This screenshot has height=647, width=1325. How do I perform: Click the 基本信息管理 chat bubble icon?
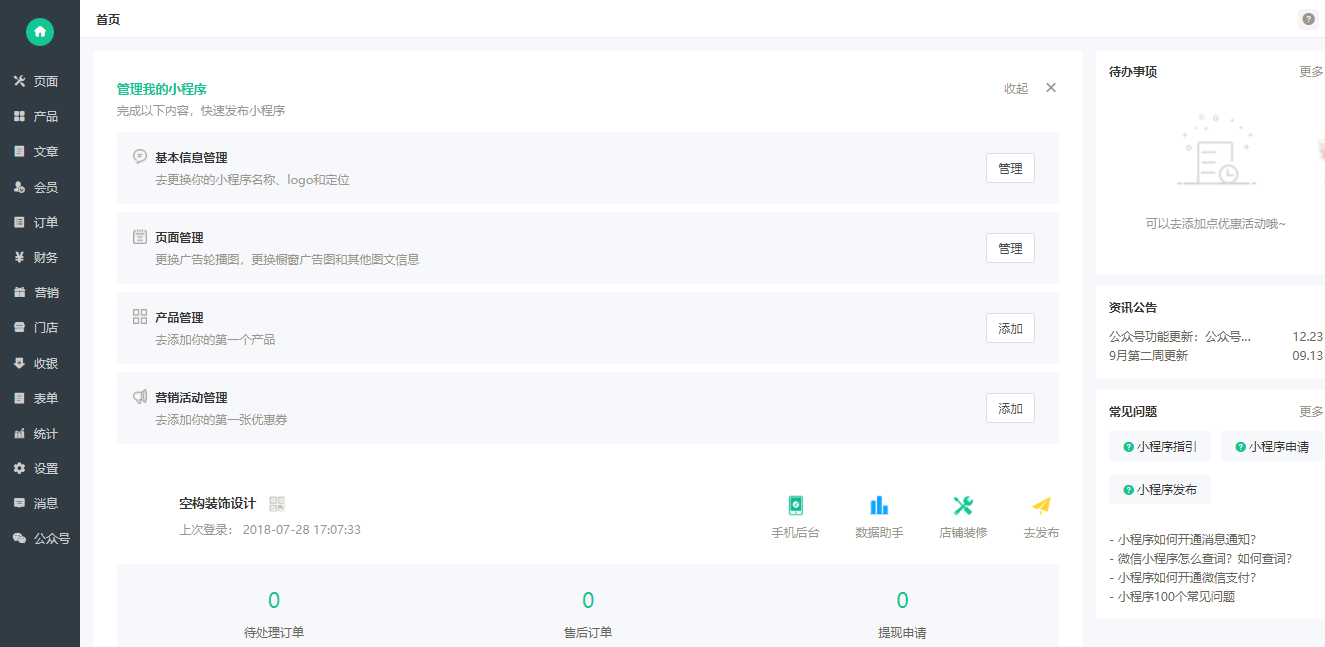140,157
